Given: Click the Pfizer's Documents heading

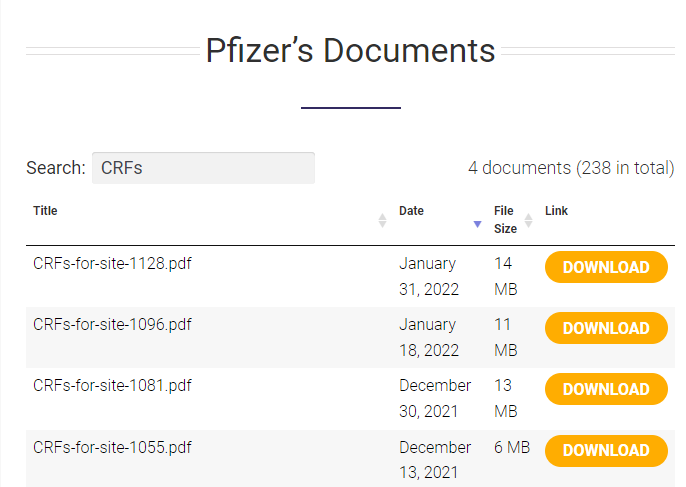Looking at the screenshot, I should click(350, 51).
